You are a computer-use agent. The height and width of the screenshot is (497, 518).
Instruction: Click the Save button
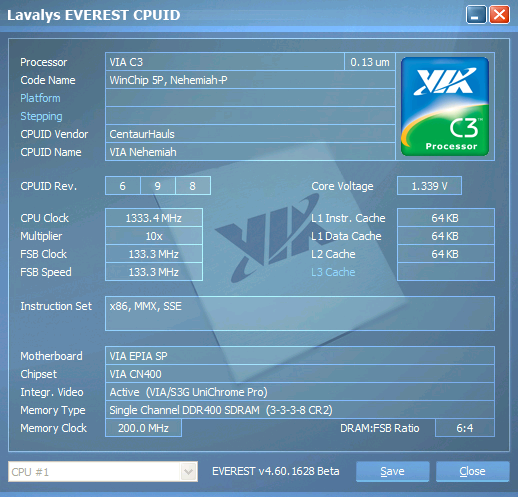pyautogui.click(x=392, y=471)
